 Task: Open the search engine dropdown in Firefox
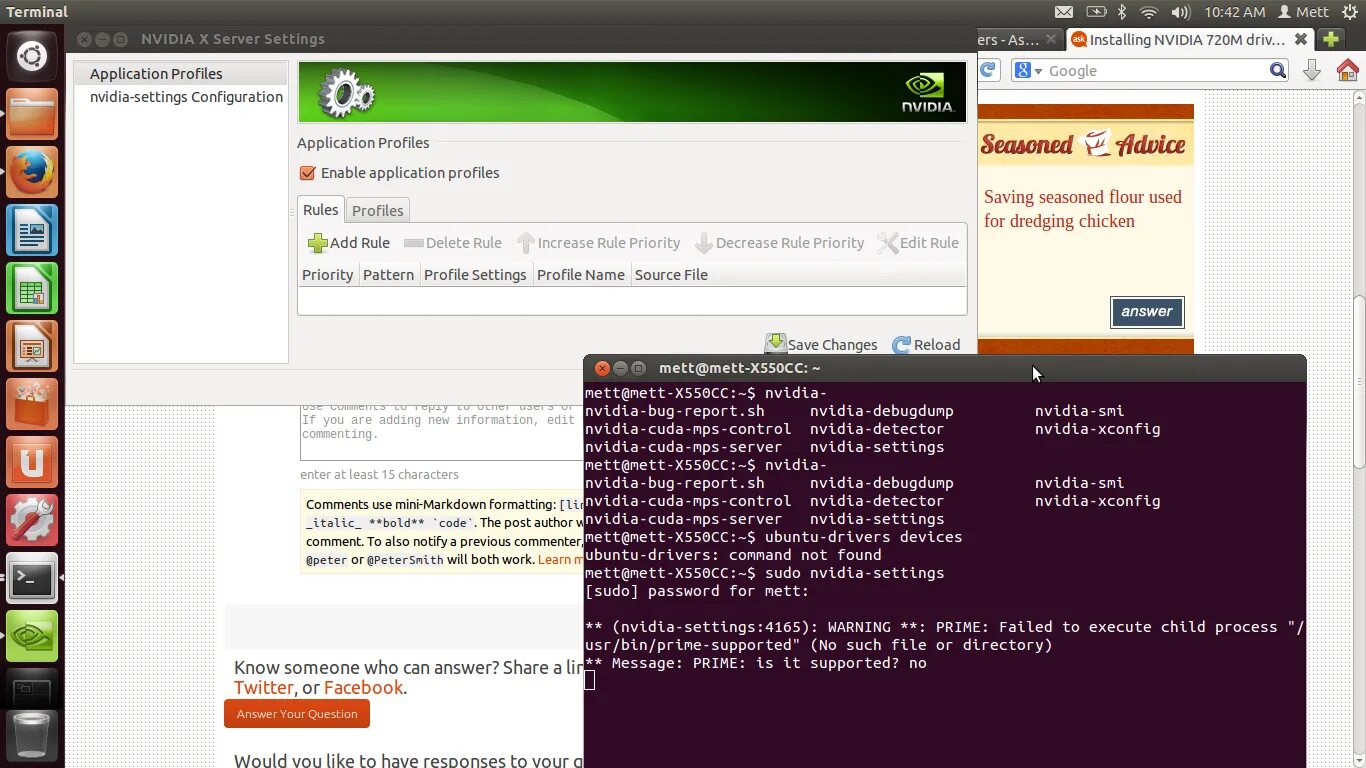[x=1028, y=70]
